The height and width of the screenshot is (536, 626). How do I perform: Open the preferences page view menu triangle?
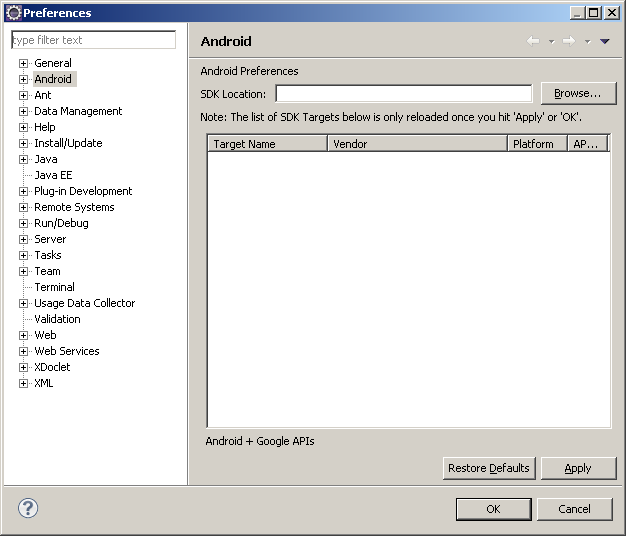coord(604,41)
